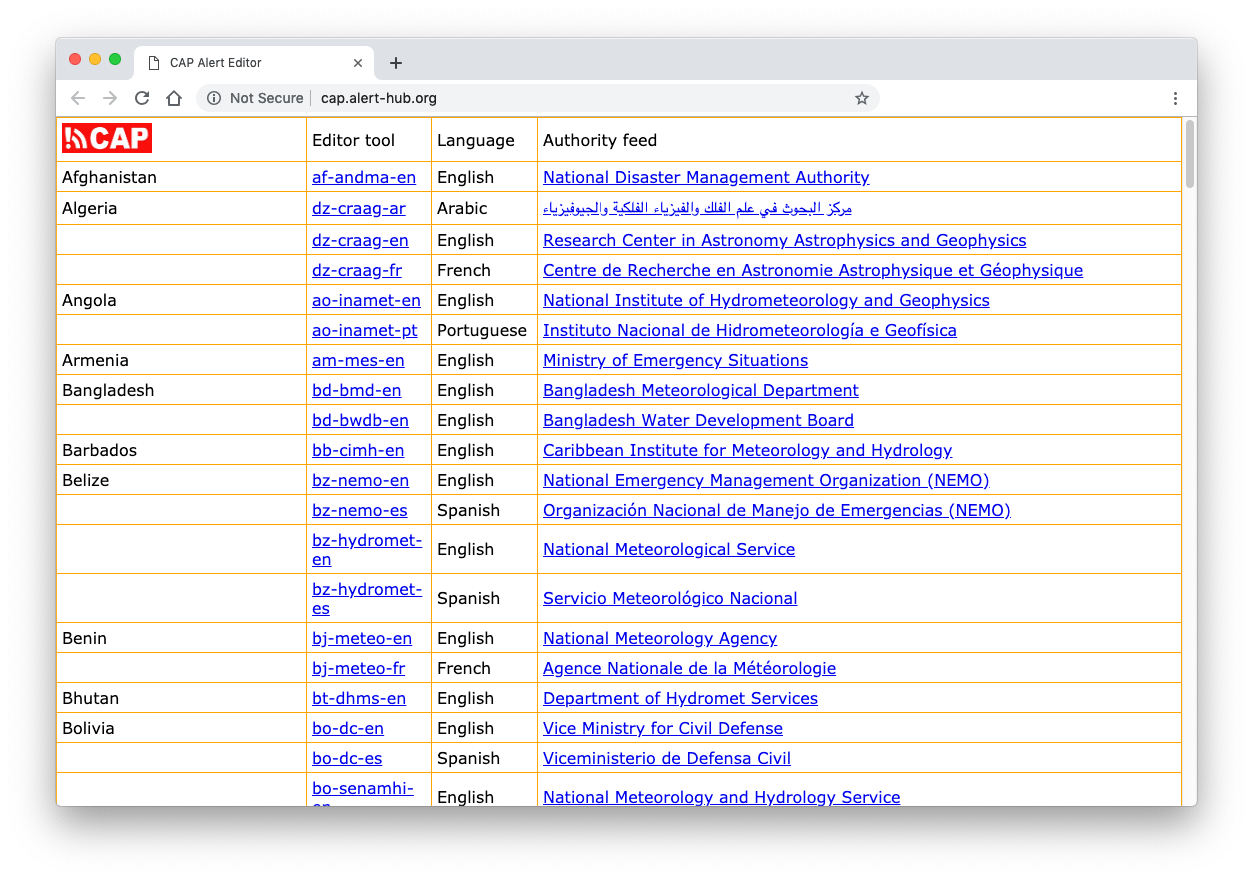Open National Meteorological Service feed
This screenshot has width=1253, height=880.
[x=669, y=549]
